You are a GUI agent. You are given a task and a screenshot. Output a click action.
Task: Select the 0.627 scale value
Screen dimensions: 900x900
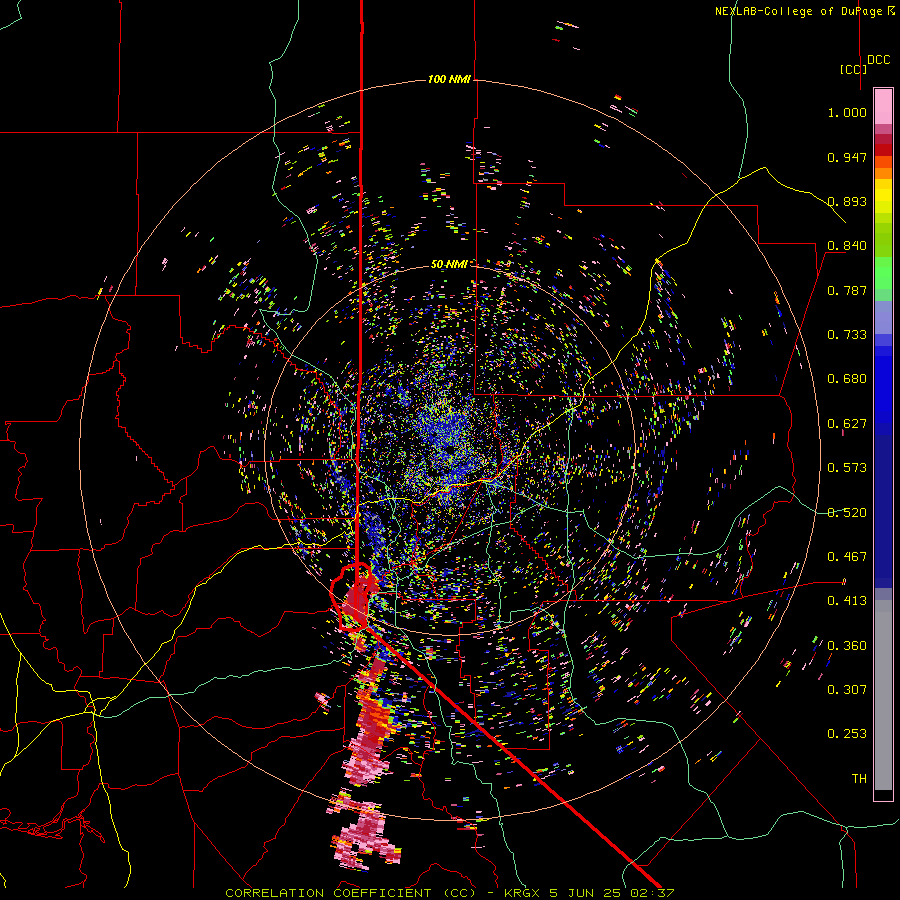[x=847, y=424]
